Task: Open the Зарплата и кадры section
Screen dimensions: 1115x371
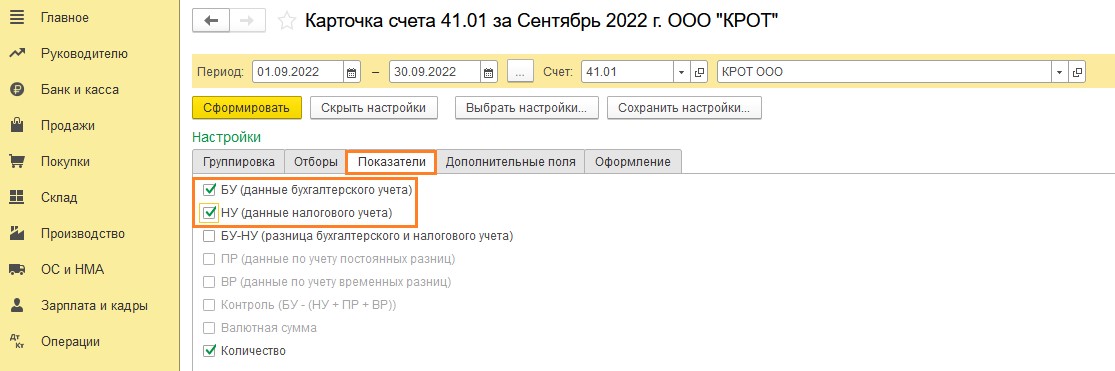Action: click(94, 306)
